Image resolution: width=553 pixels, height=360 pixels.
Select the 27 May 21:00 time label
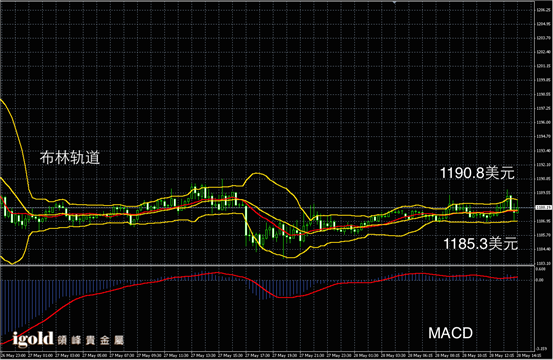coord(312,355)
